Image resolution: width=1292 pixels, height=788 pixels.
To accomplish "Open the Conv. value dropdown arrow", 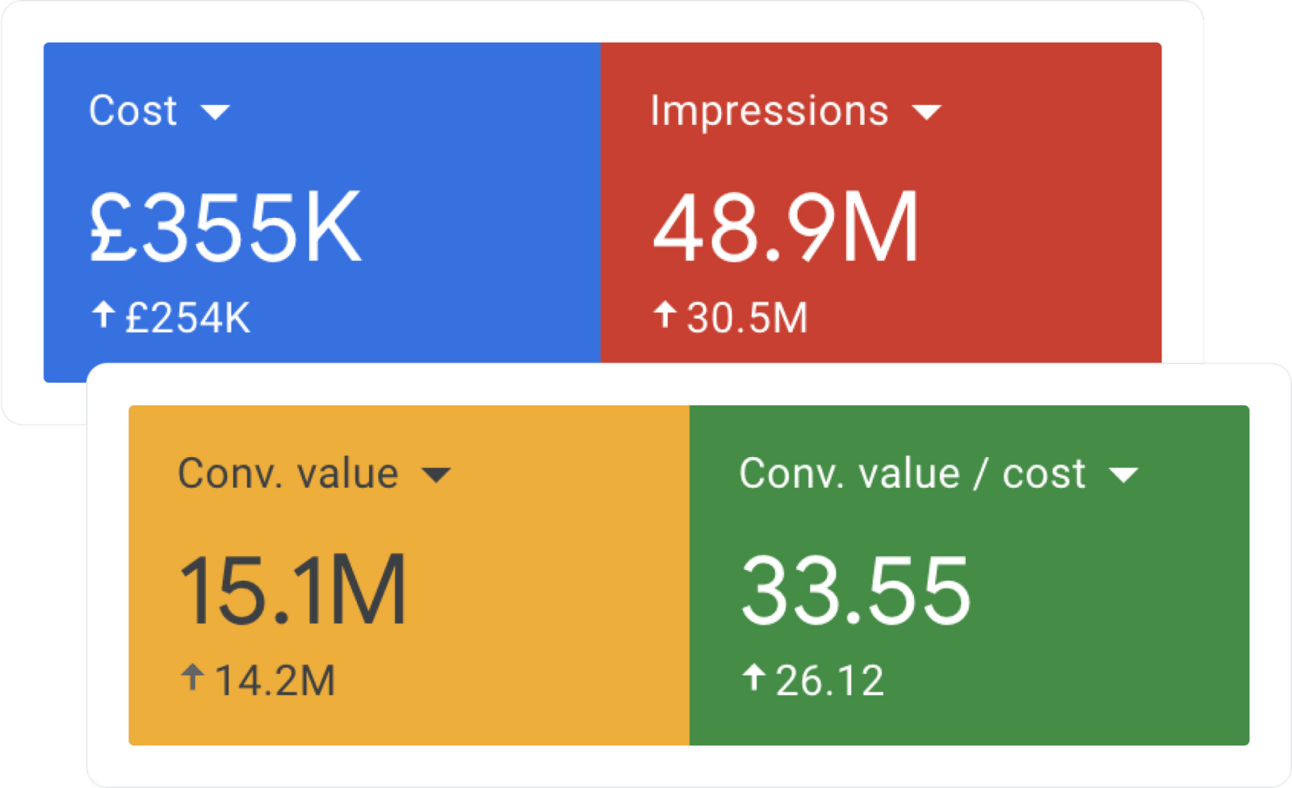I will [x=437, y=476].
